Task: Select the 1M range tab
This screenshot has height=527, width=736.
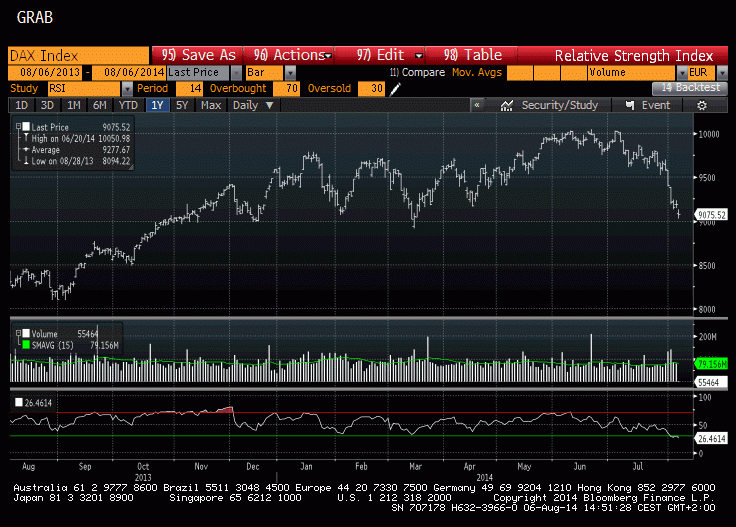Action: click(73, 105)
